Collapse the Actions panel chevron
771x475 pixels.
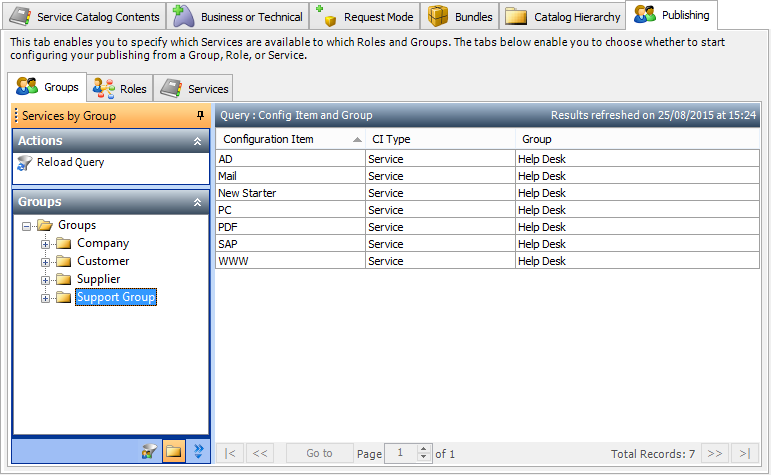click(x=197, y=141)
